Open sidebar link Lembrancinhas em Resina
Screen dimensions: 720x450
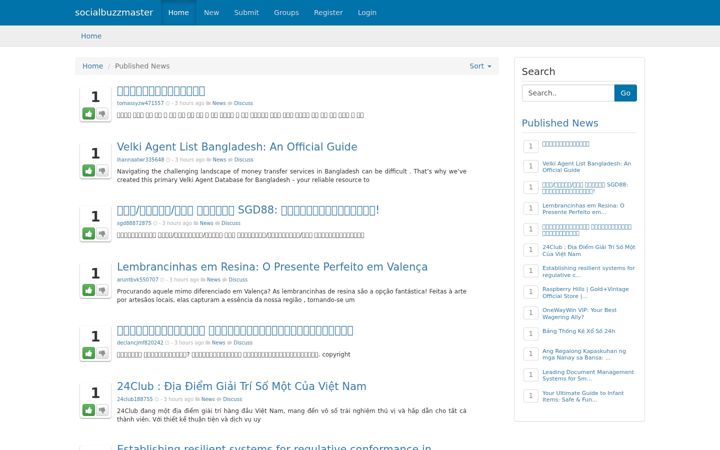(x=583, y=209)
